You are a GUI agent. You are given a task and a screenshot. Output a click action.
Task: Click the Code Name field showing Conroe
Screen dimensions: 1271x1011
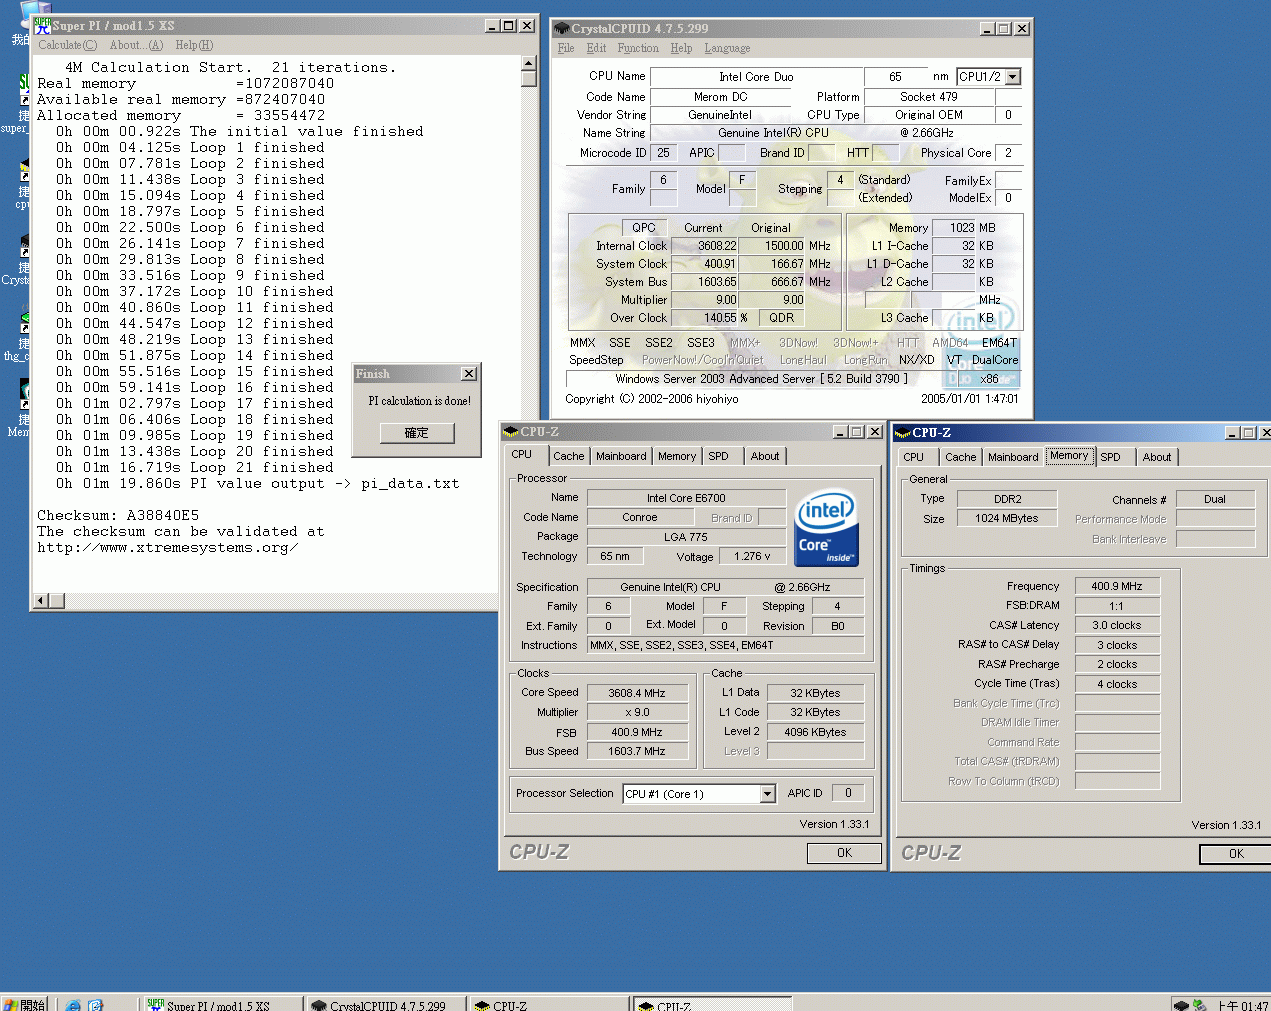point(640,517)
